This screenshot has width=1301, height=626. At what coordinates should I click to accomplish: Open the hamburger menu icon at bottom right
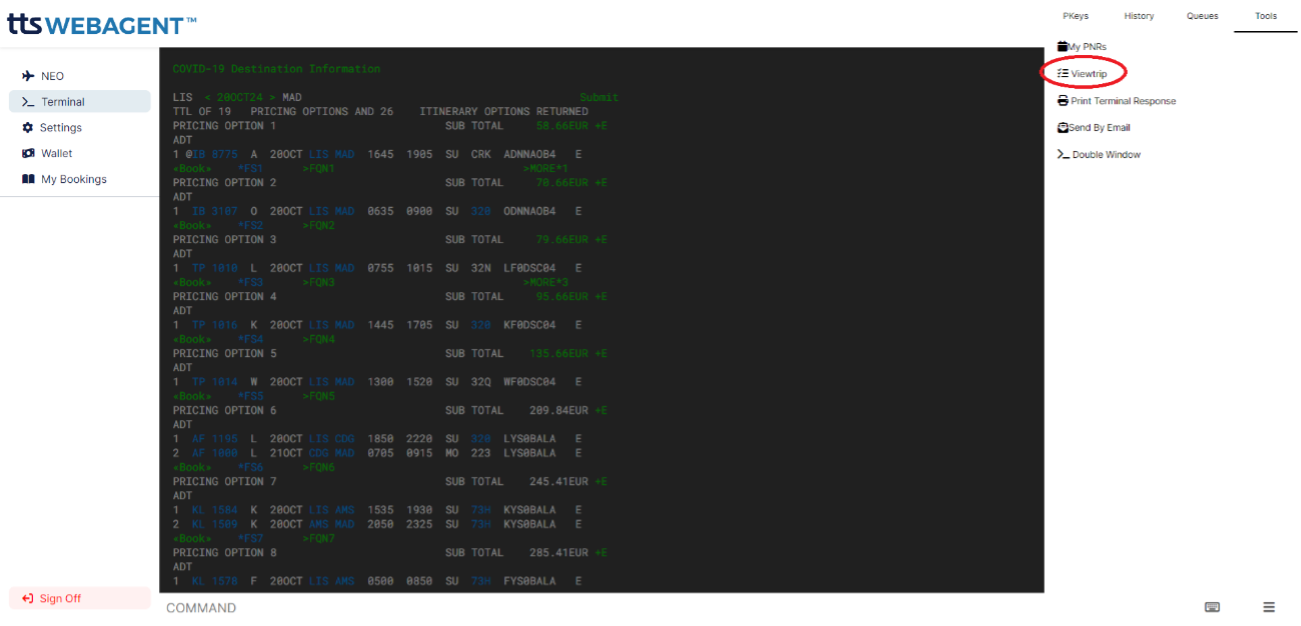point(1269,607)
